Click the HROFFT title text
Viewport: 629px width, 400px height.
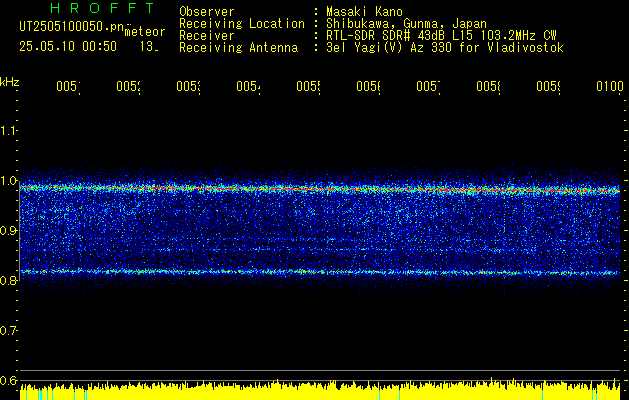pyautogui.click(x=102, y=8)
